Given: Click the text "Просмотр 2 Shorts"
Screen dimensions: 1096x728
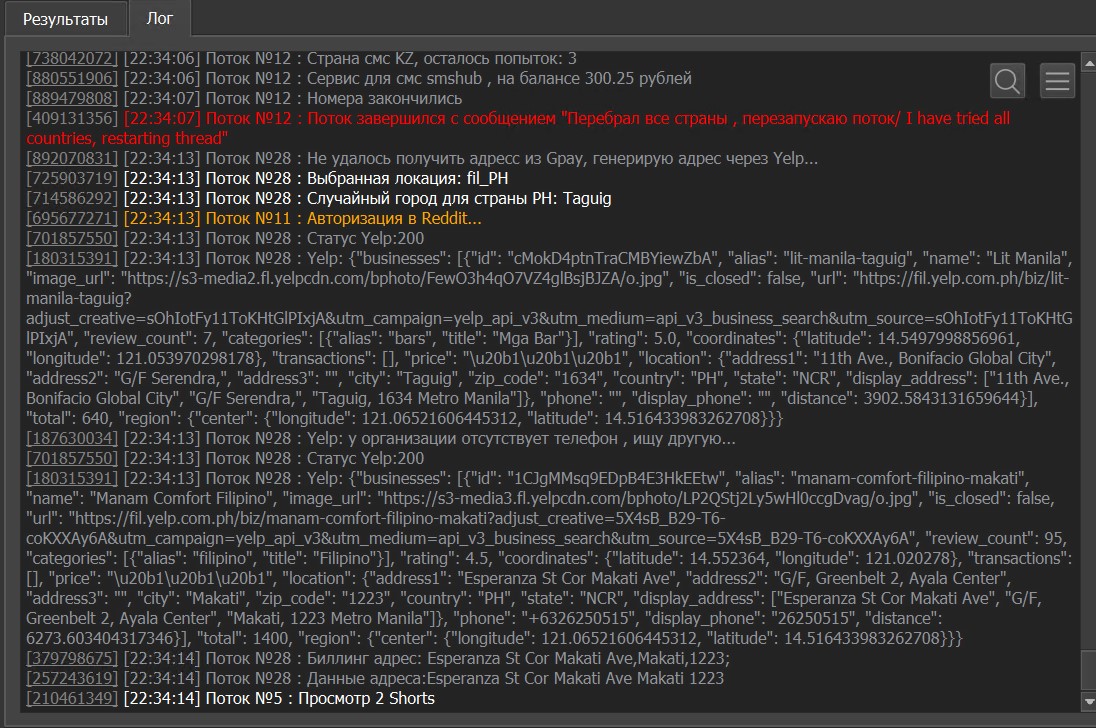Looking at the screenshot, I should click(x=366, y=699).
